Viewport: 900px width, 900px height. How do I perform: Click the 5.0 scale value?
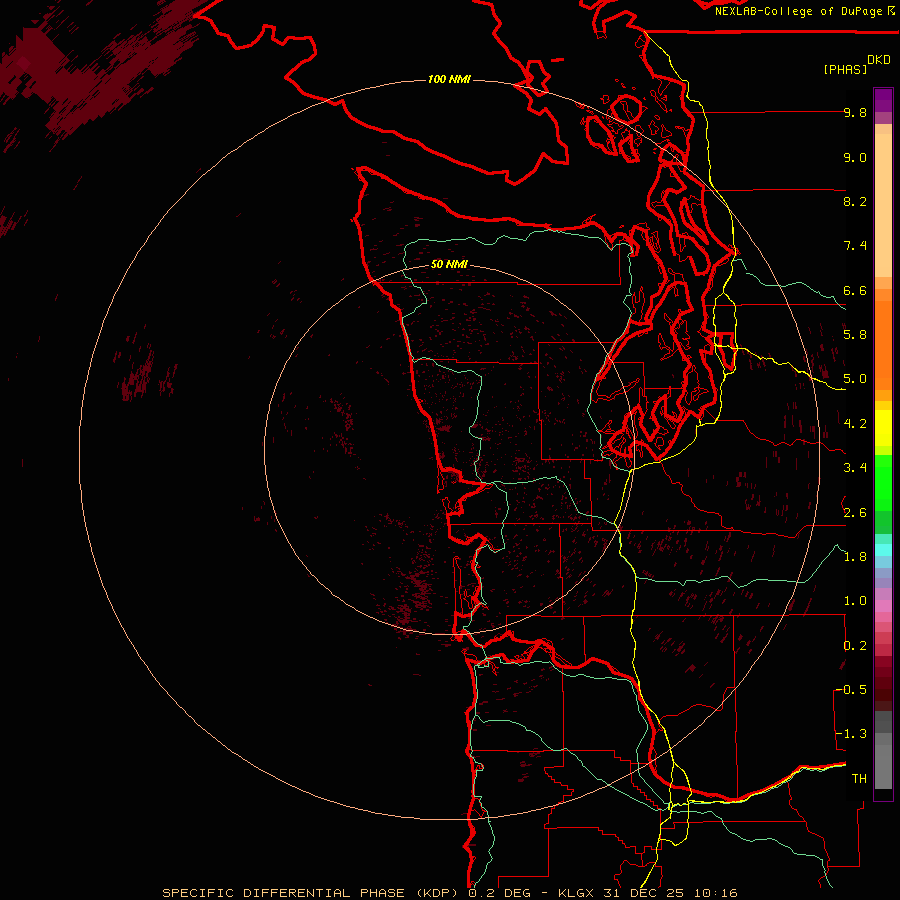click(x=855, y=379)
